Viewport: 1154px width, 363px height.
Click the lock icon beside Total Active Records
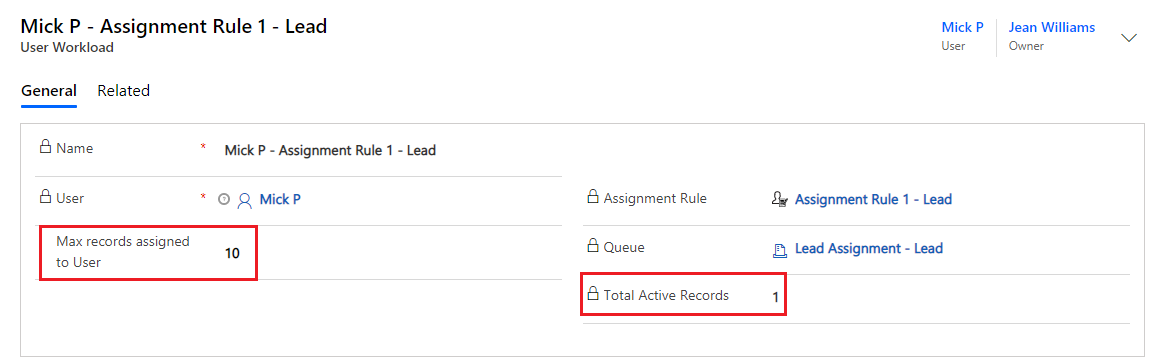point(592,294)
